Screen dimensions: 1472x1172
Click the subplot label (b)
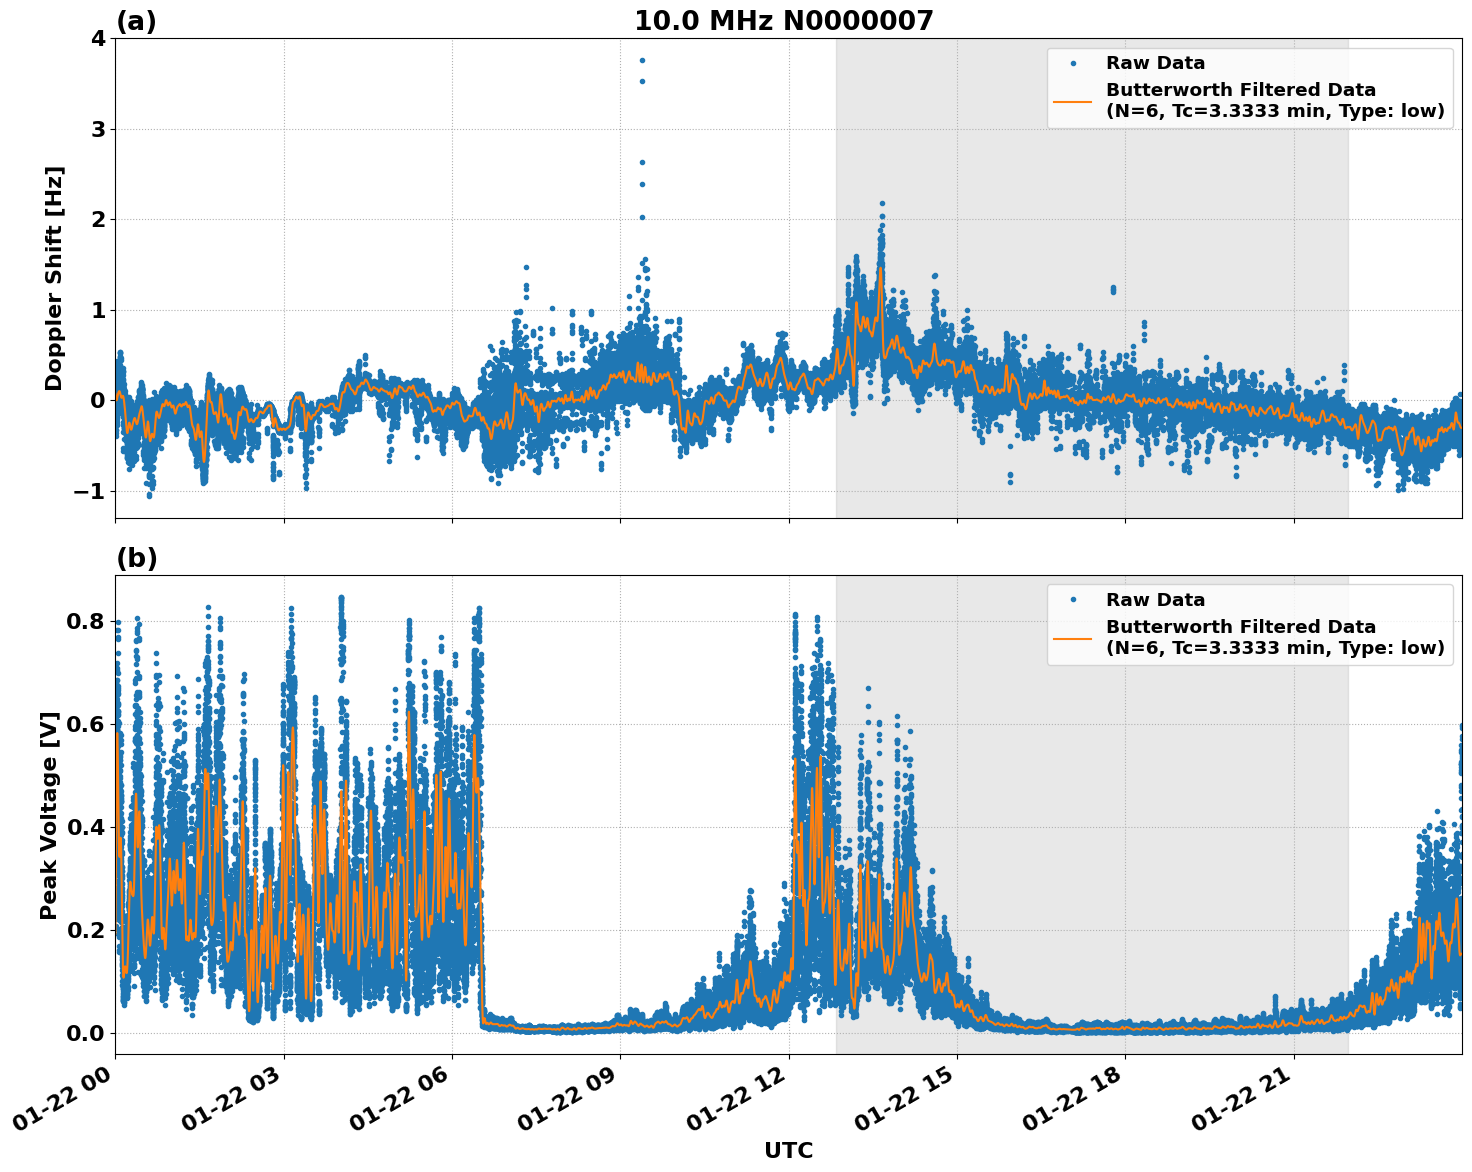[x=137, y=557]
